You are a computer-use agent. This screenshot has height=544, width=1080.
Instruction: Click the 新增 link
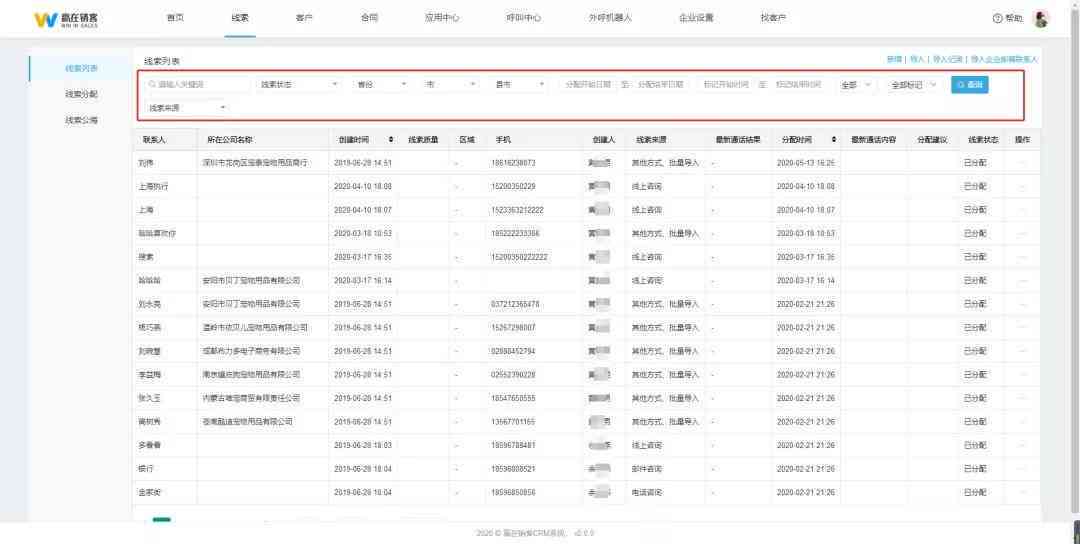click(x=894, y=60)
